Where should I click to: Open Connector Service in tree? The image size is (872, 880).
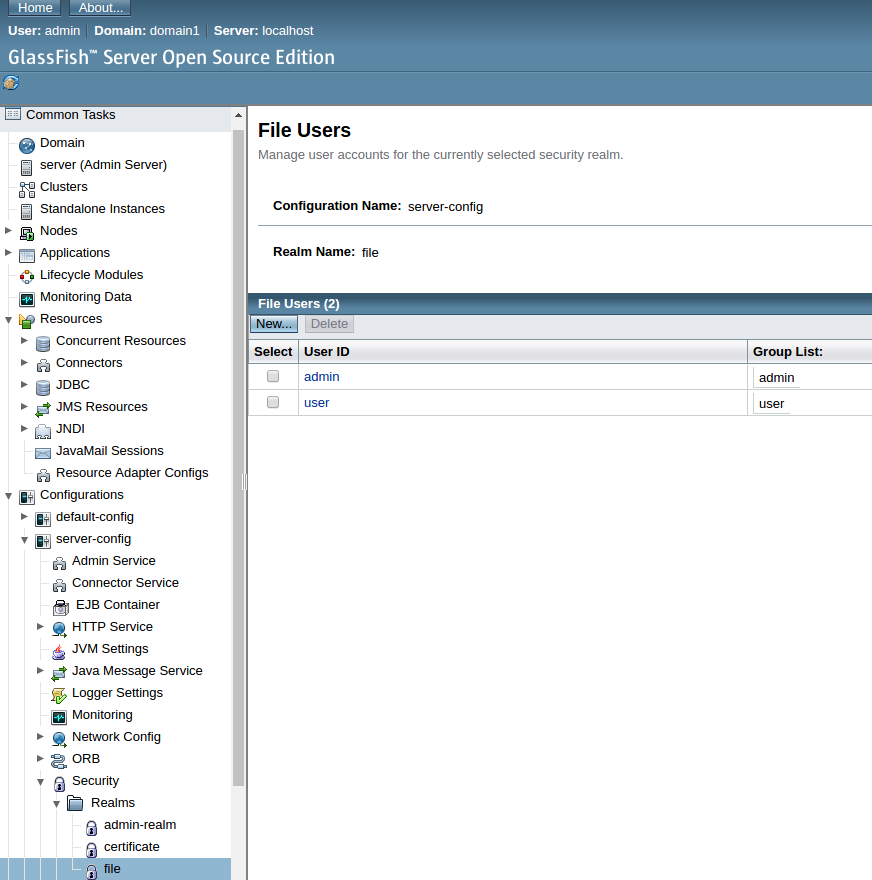[x=125, y=582]
